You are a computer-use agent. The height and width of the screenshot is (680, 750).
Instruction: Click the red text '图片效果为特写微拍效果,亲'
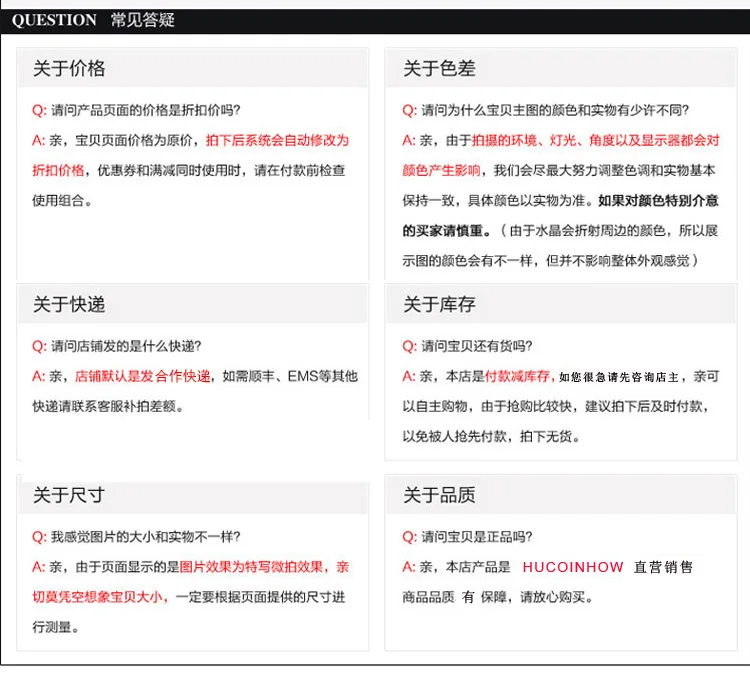click(264, 568)
